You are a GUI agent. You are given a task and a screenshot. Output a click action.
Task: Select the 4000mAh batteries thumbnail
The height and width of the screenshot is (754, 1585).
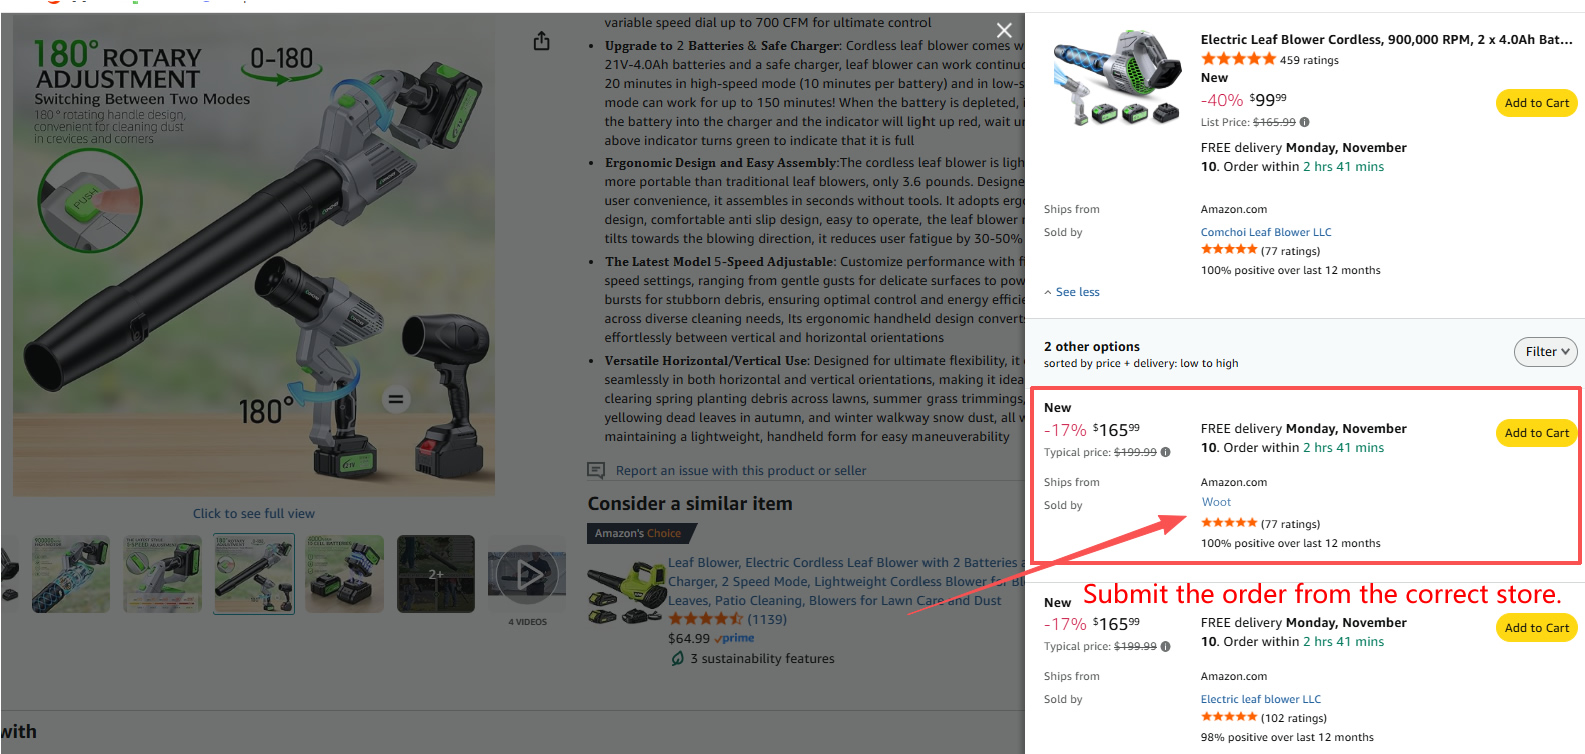(345, 574)
